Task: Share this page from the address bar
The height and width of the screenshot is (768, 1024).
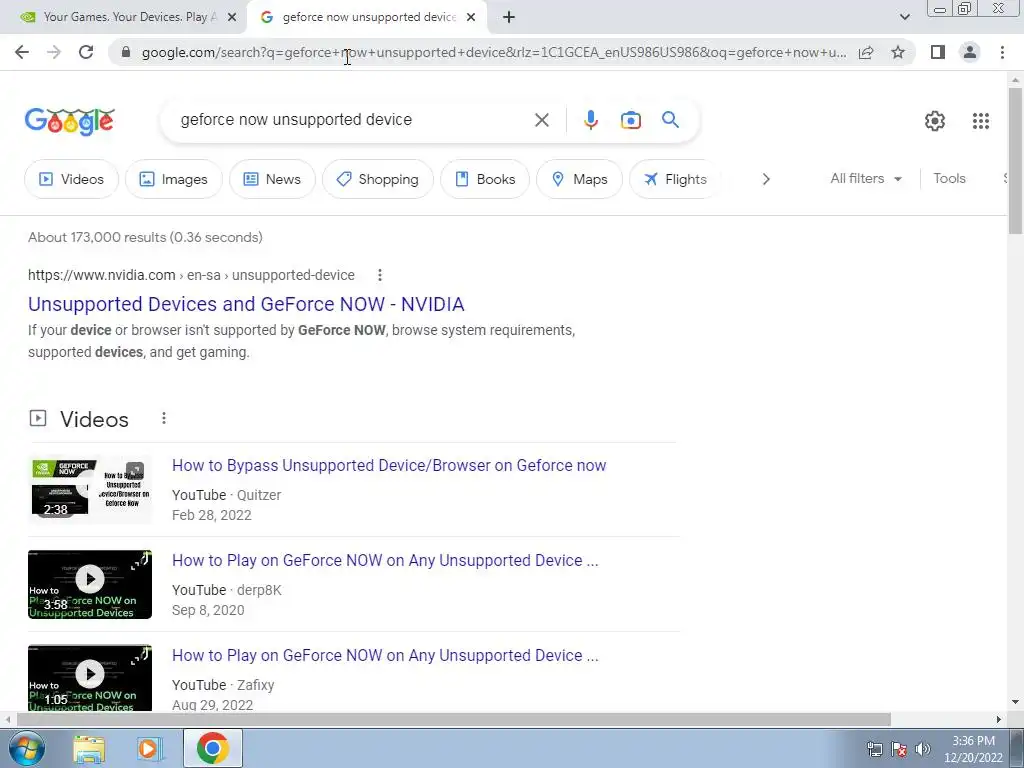Action: [866, 52]
